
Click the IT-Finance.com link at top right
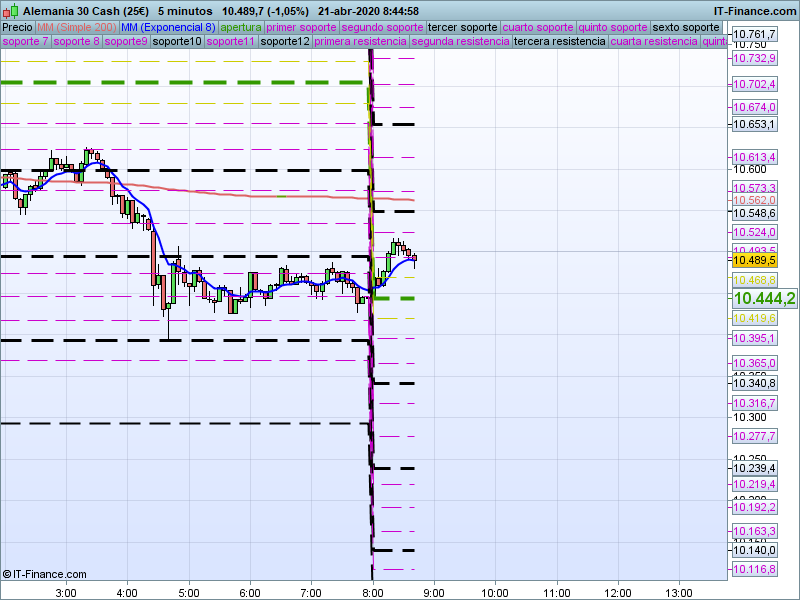(755, 11)
